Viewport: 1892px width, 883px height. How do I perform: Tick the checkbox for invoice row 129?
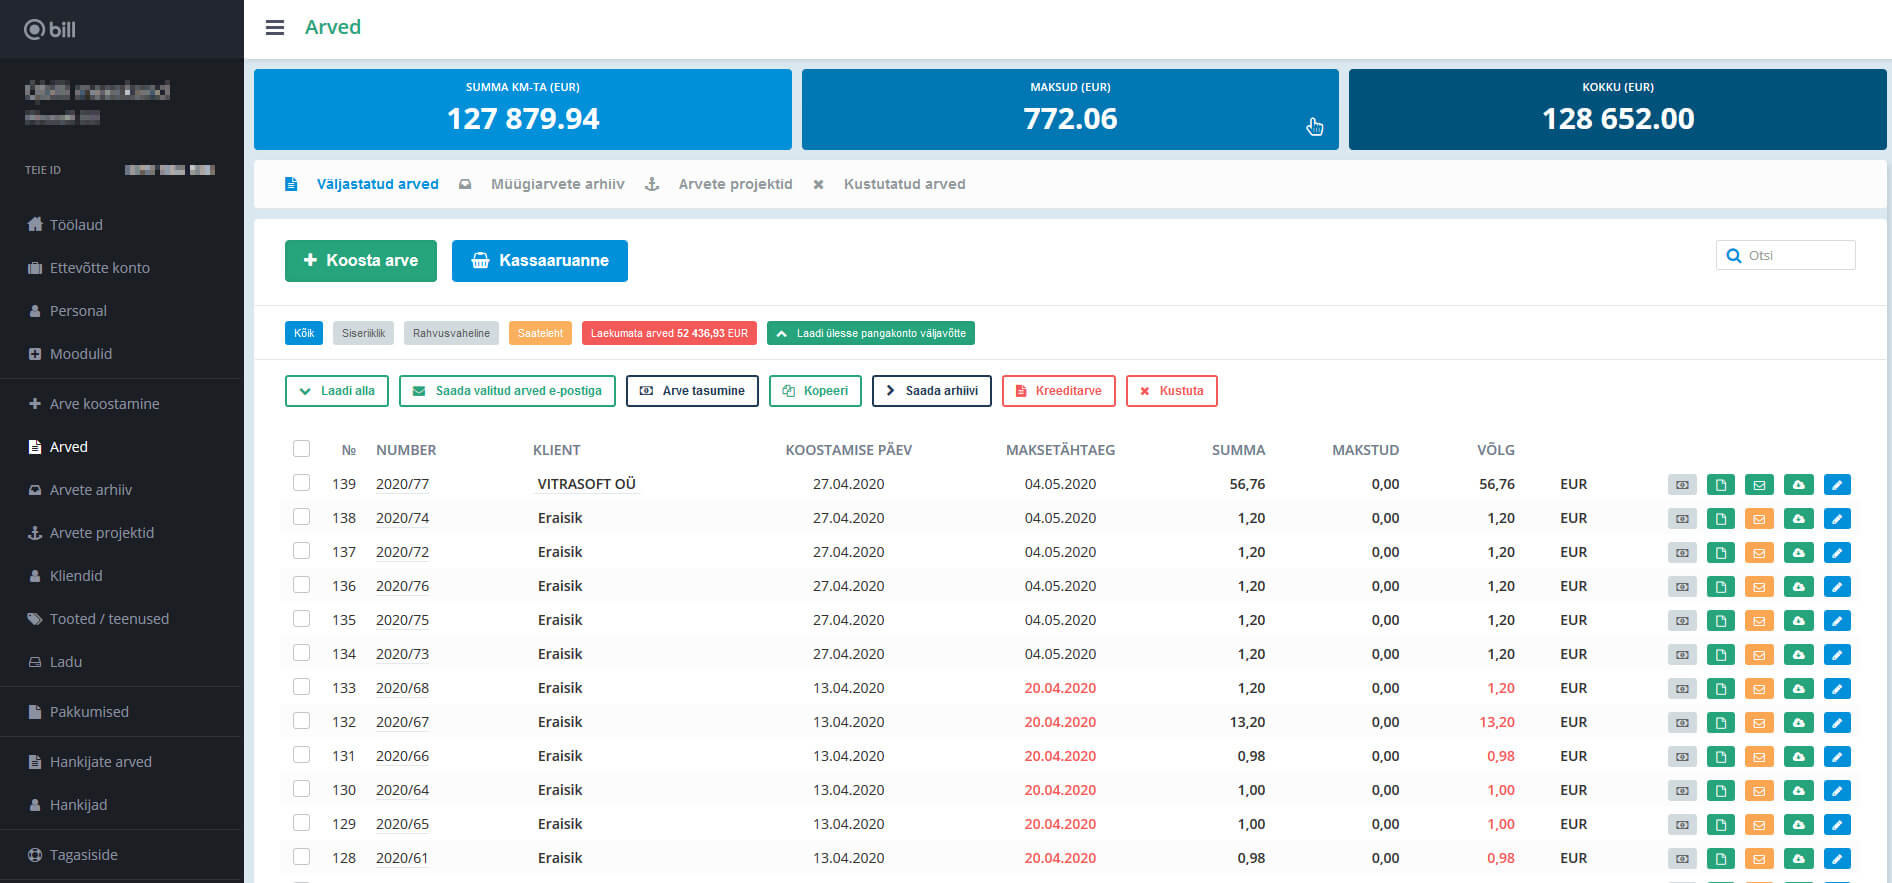(x=301, y=823)
